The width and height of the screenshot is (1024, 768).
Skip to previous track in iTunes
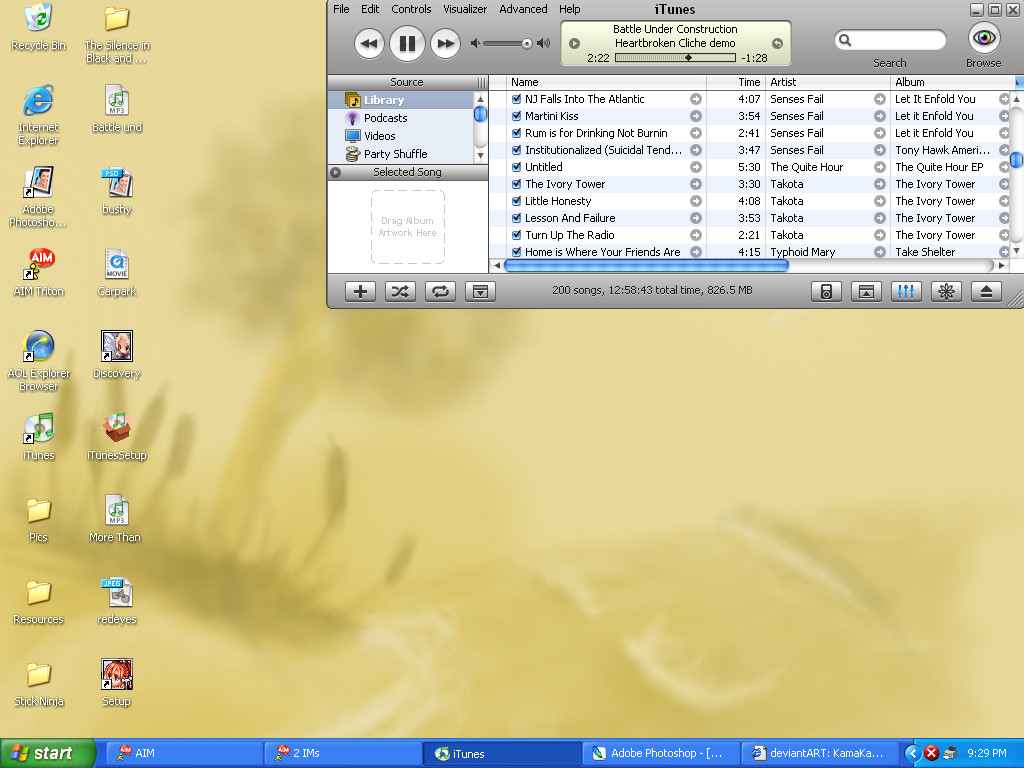(369, 44)
